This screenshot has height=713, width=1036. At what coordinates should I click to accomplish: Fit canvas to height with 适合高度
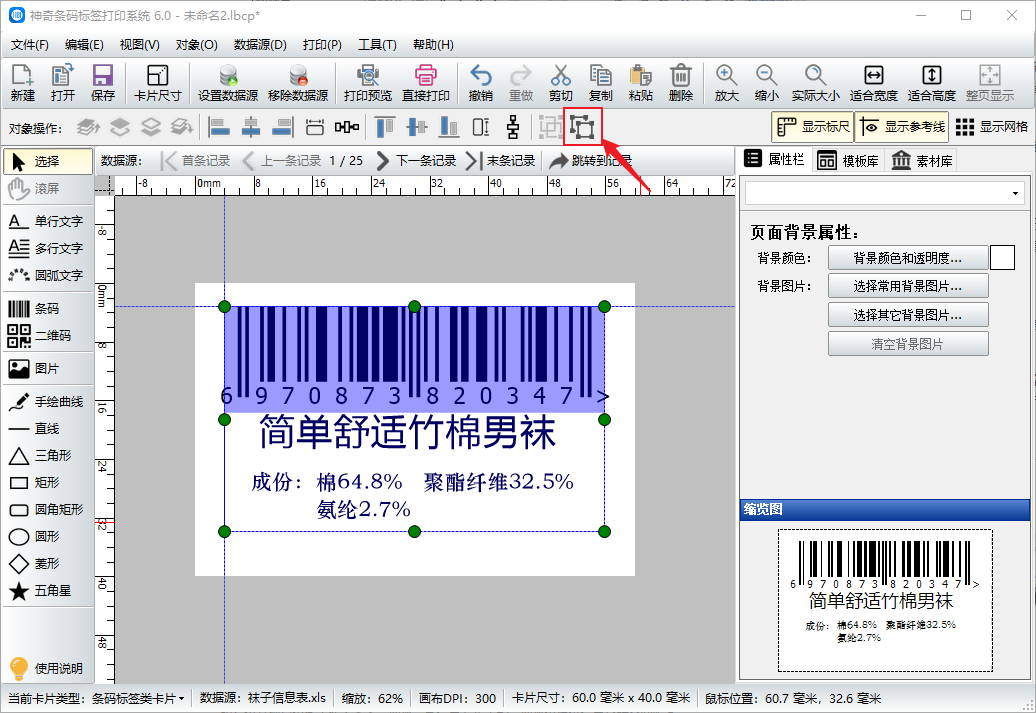pyautogui.click(x=932, y=83)
